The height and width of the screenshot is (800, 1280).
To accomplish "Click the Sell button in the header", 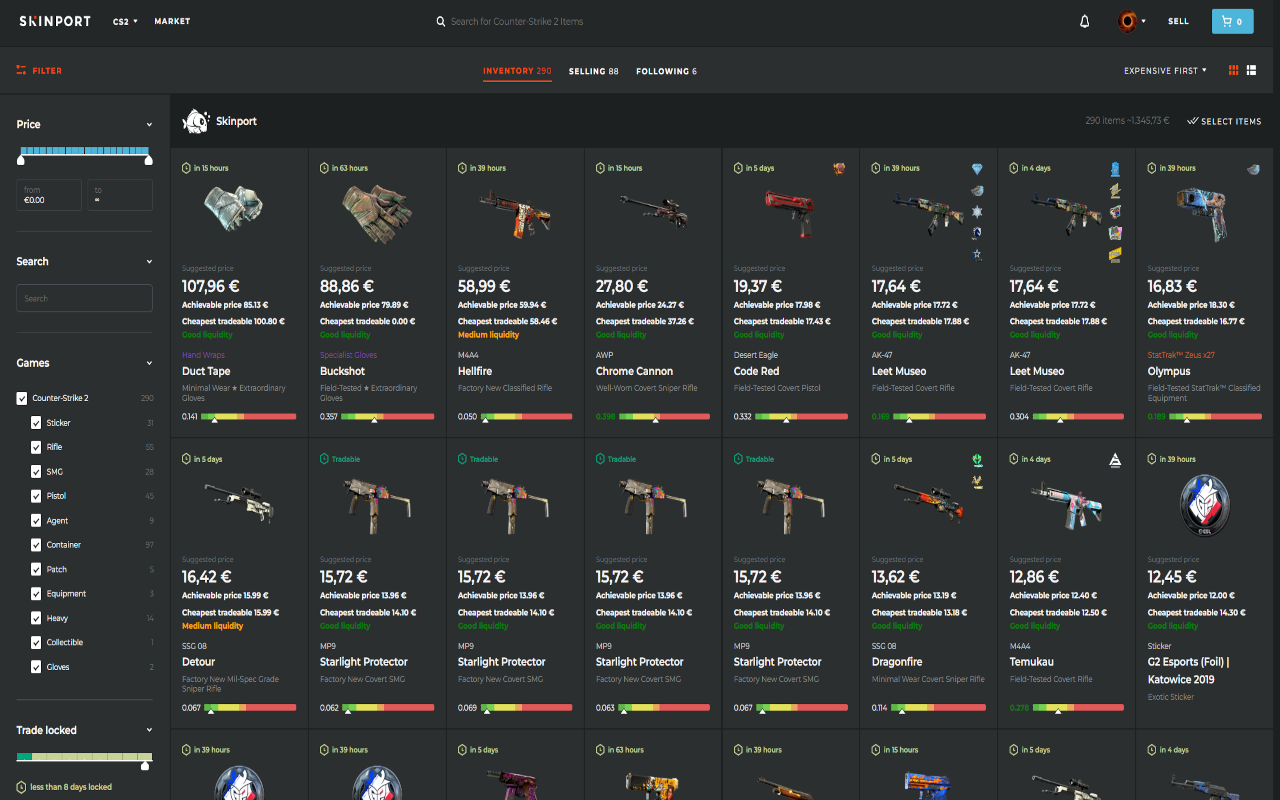I will tap(1179, 21).
